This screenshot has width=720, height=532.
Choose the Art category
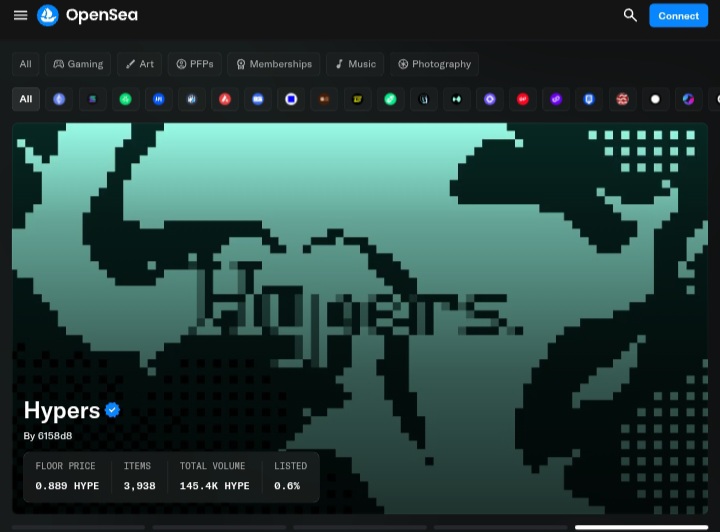(x=139, y=64)
